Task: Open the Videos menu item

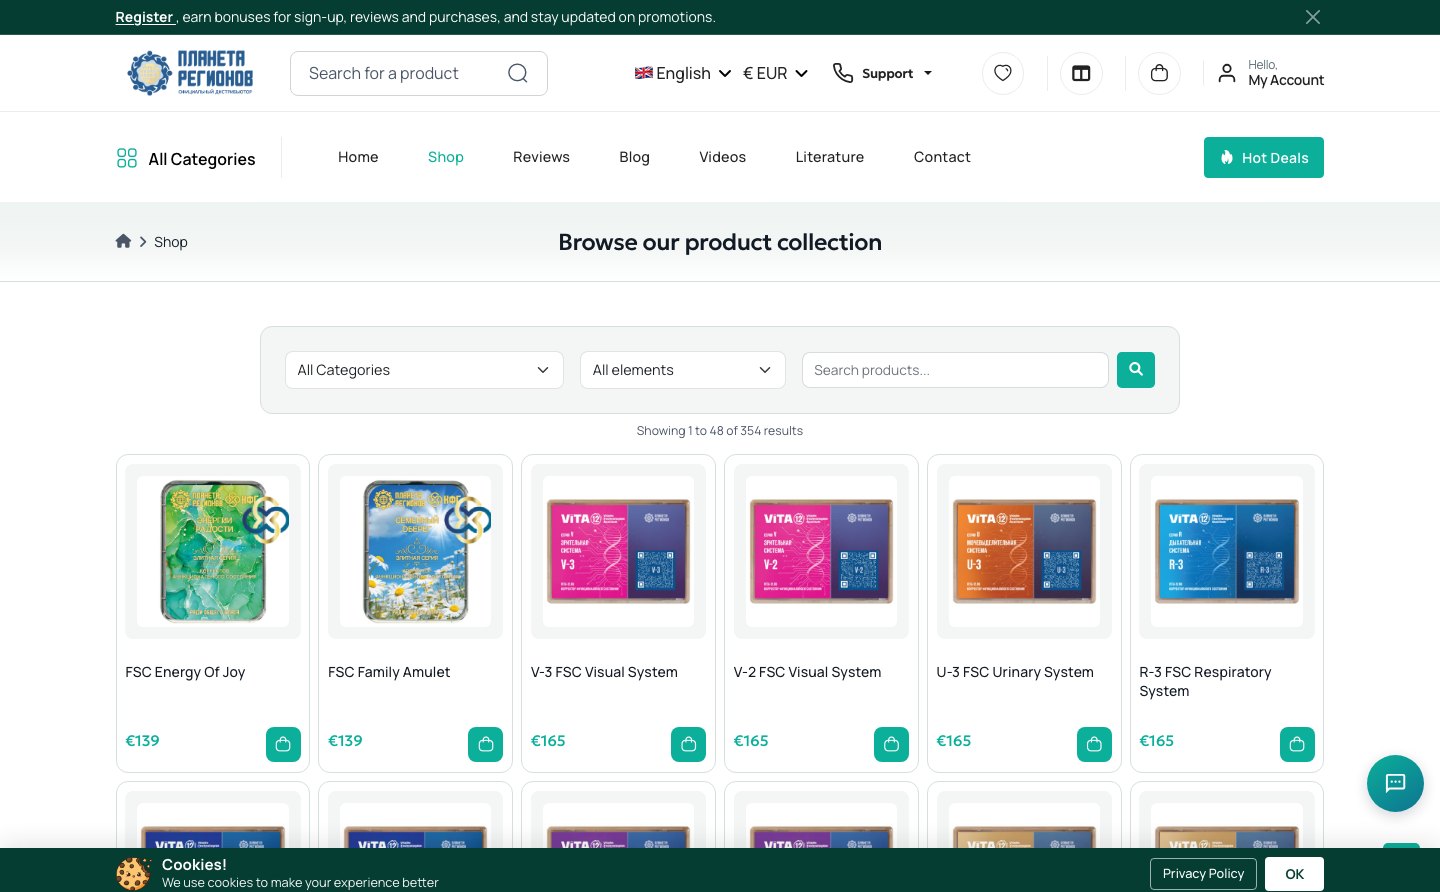Action: tap(722, 157)
